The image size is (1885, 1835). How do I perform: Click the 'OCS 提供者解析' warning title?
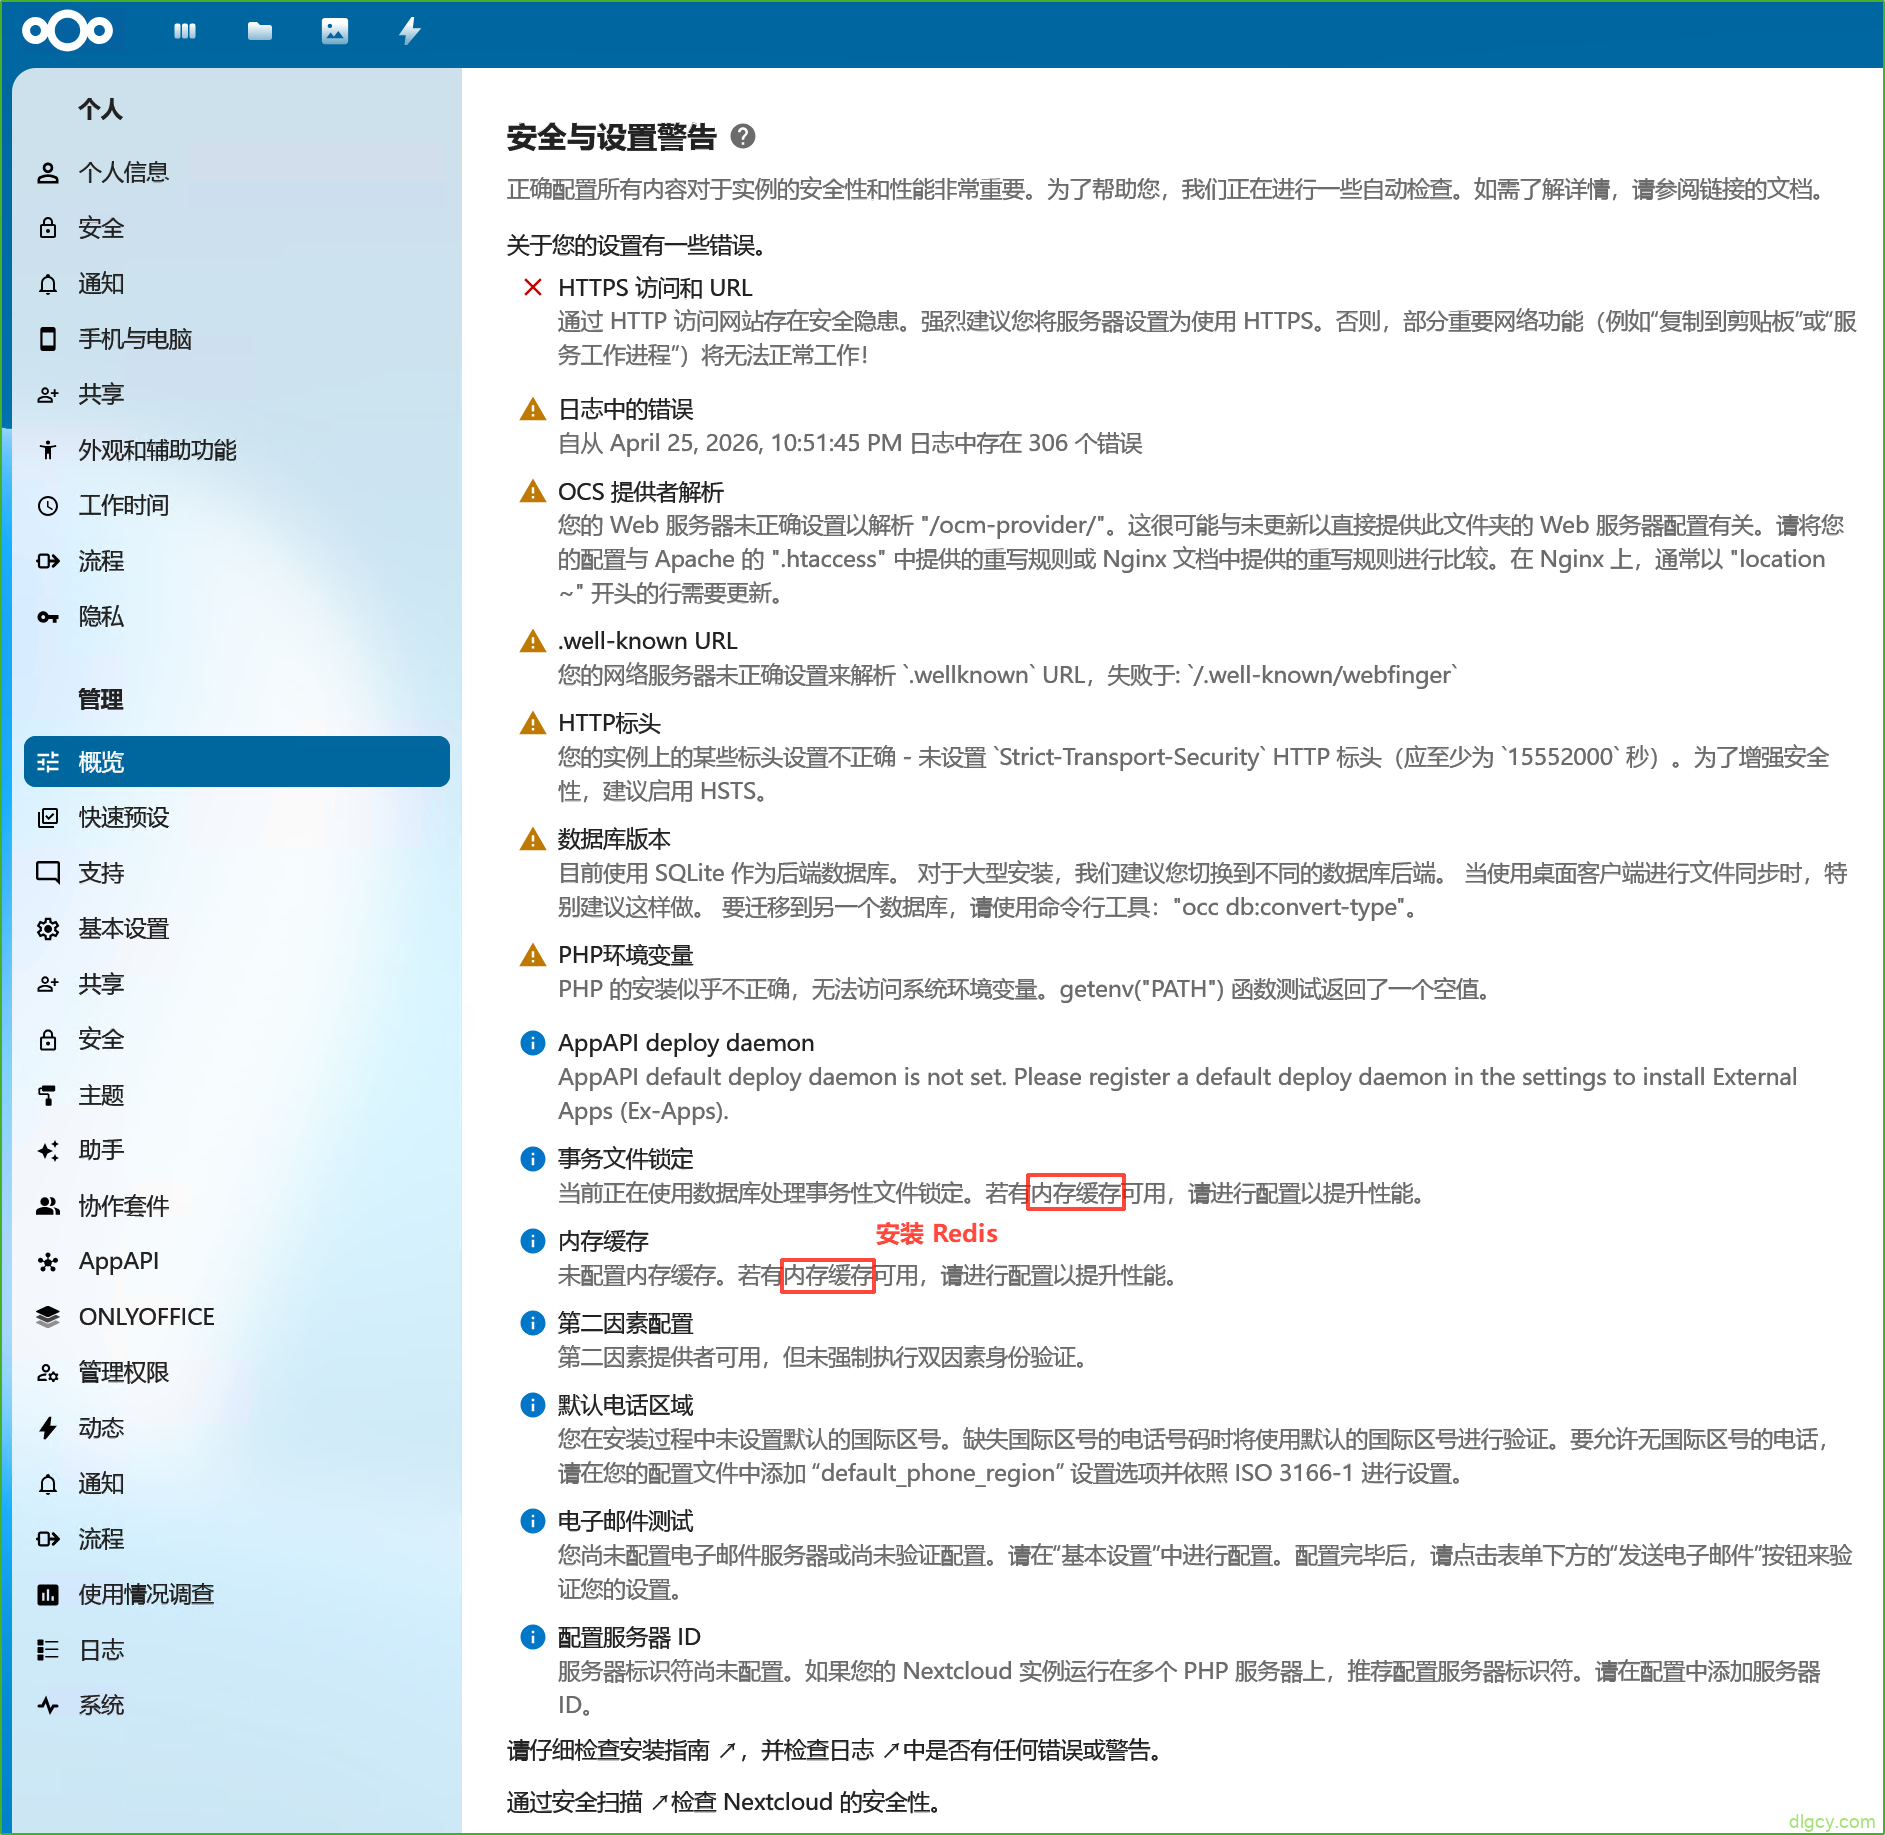click(641, 492)
